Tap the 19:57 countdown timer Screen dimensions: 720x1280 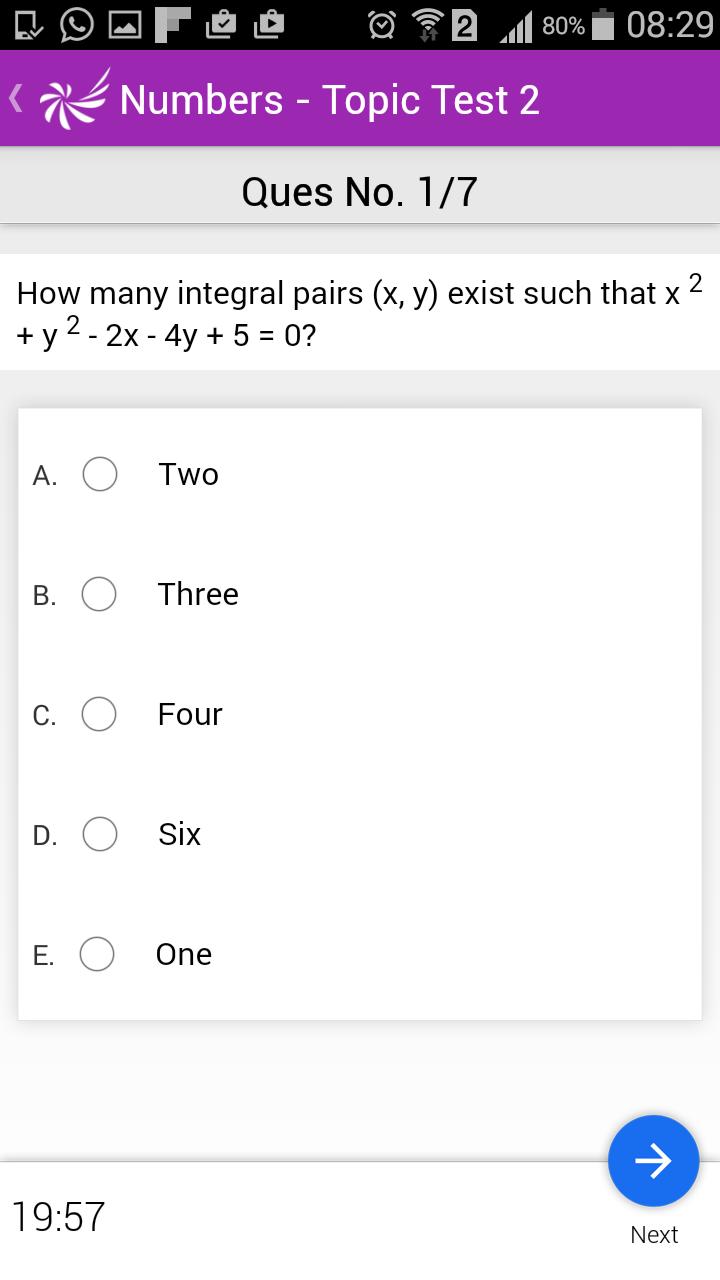point(58,1217)
